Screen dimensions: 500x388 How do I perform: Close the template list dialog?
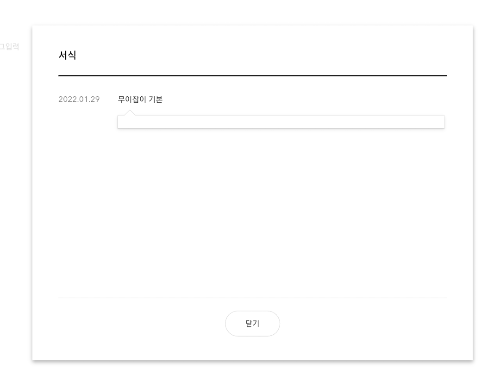click(252, 323)
